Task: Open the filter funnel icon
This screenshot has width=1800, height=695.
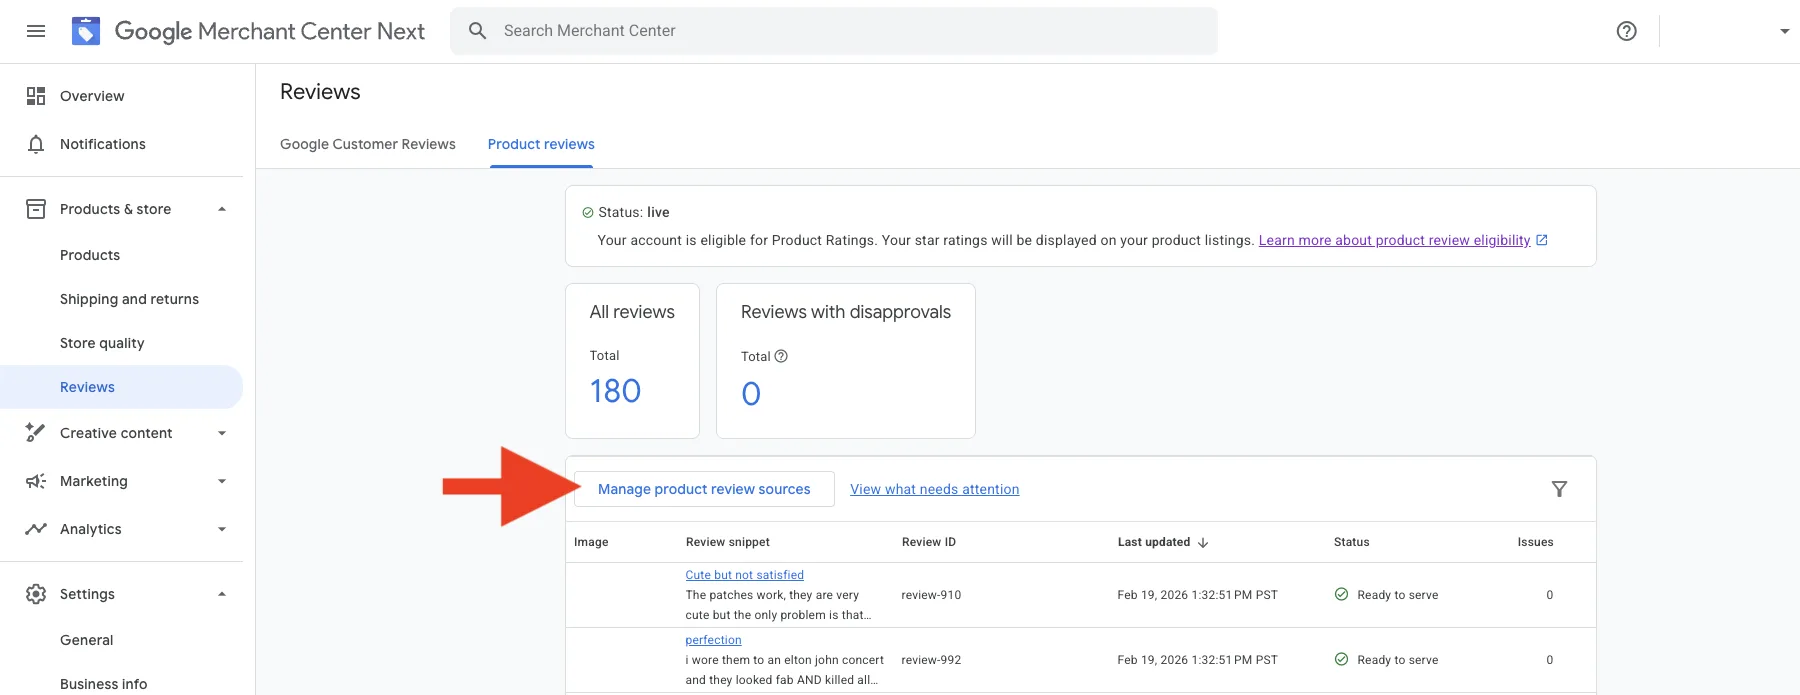Action: click(x=1559, y=489)
